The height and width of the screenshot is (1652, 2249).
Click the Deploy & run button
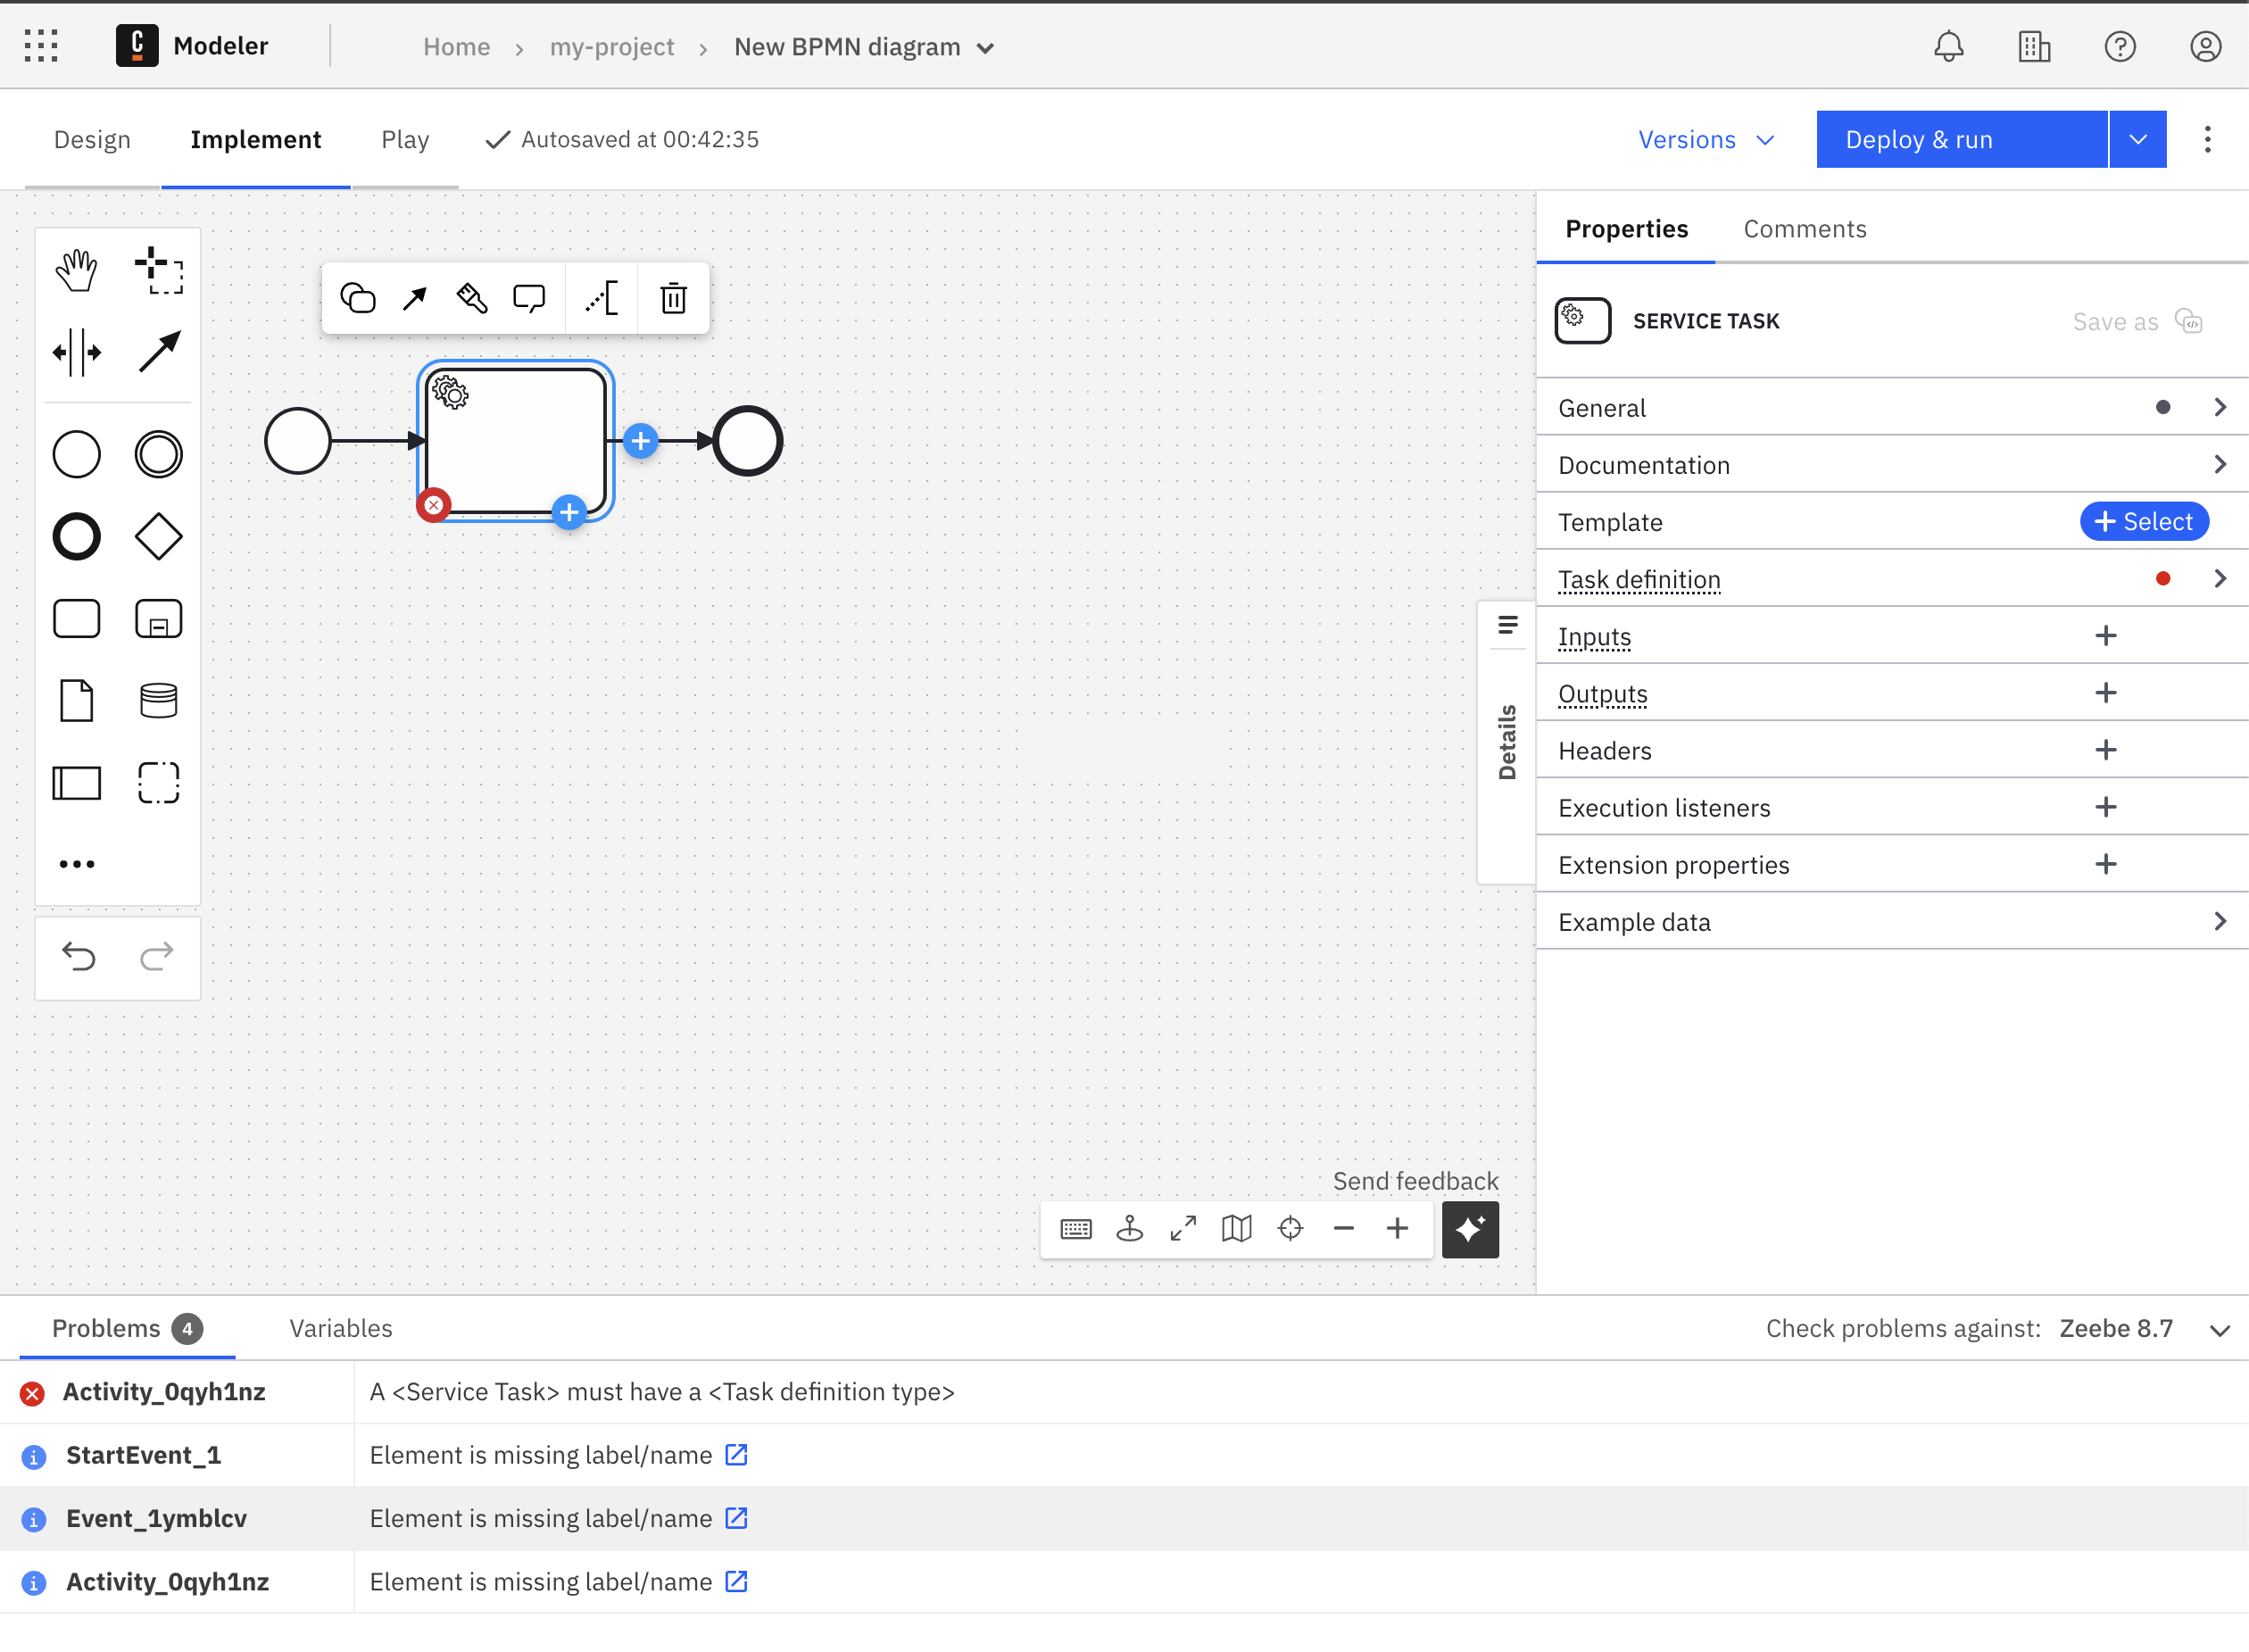point(1961,139)
